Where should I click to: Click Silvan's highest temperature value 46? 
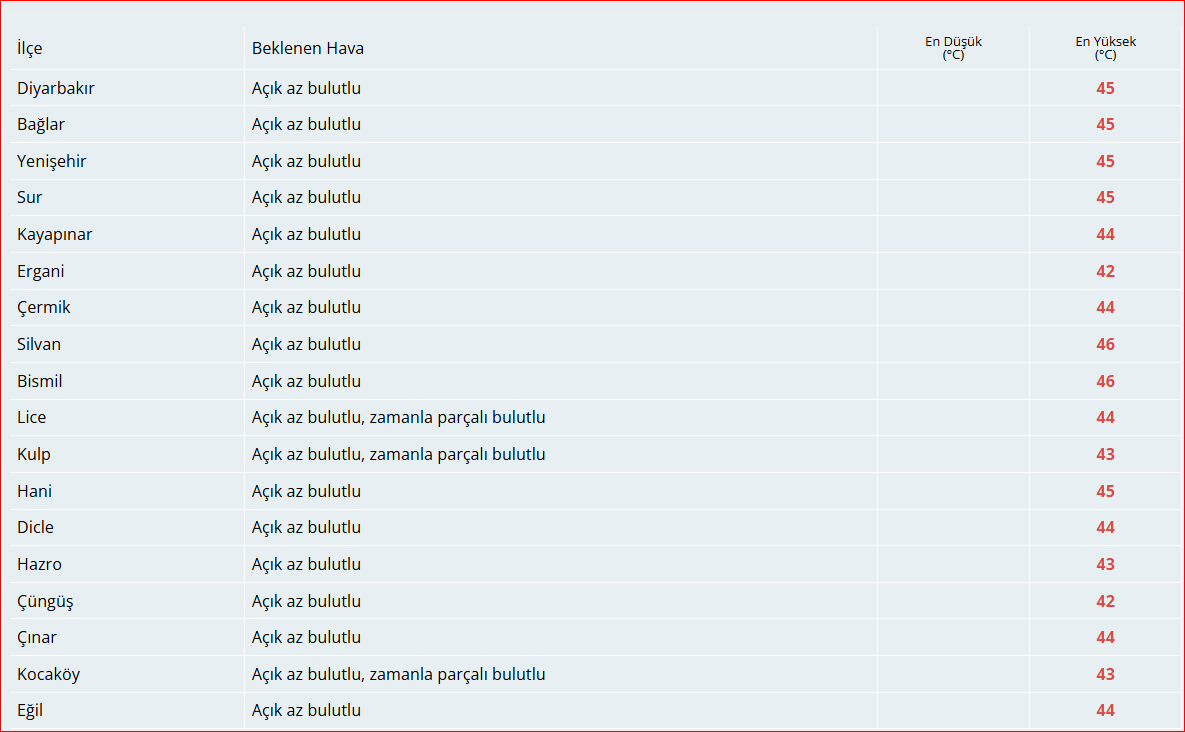tap(1105, 344)
